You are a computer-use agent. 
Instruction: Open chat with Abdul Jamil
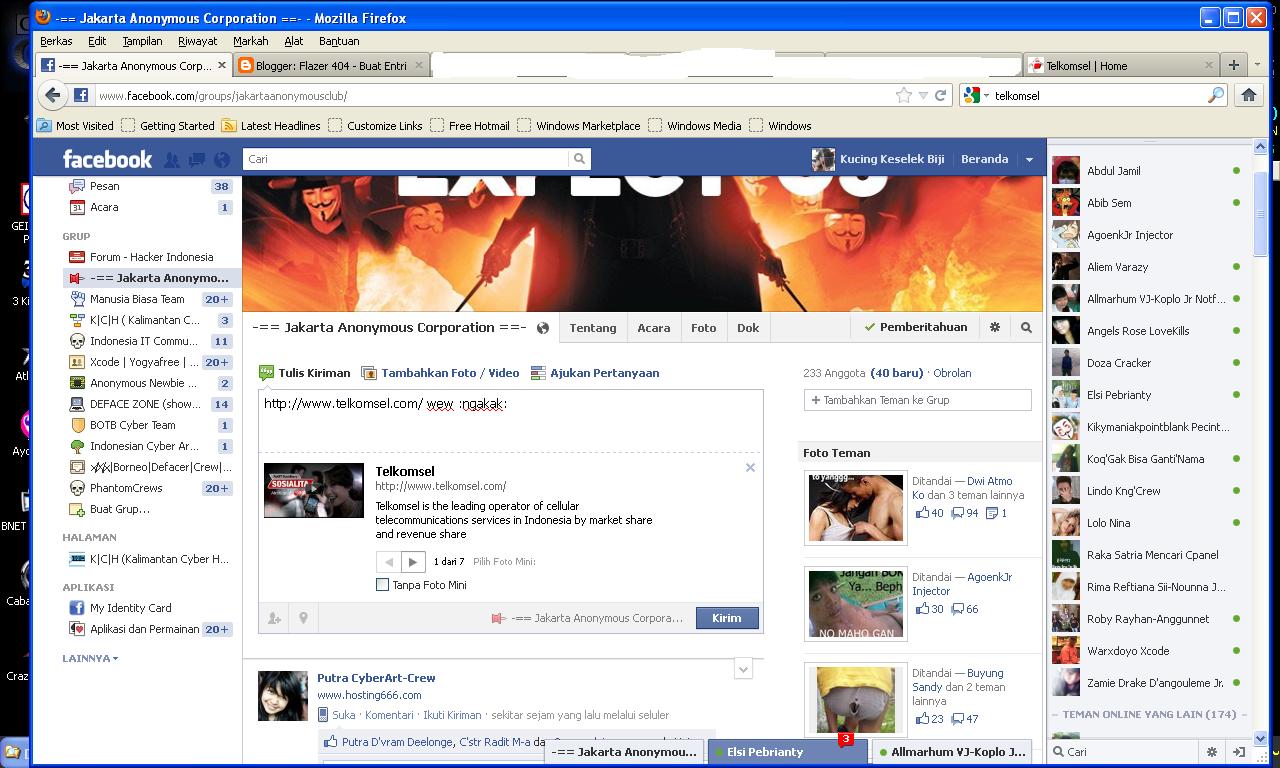click(x=1147, y=171)
